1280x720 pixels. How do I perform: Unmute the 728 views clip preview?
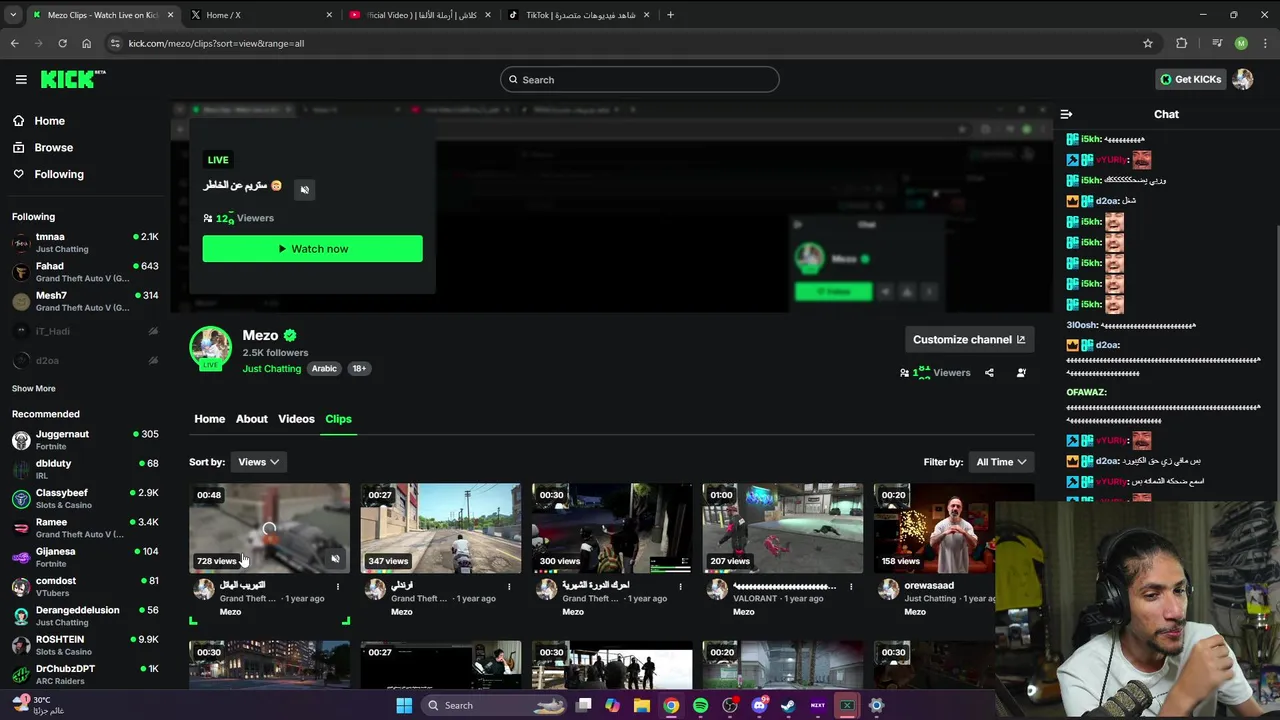pyautogui.click(x=335, y=559)
